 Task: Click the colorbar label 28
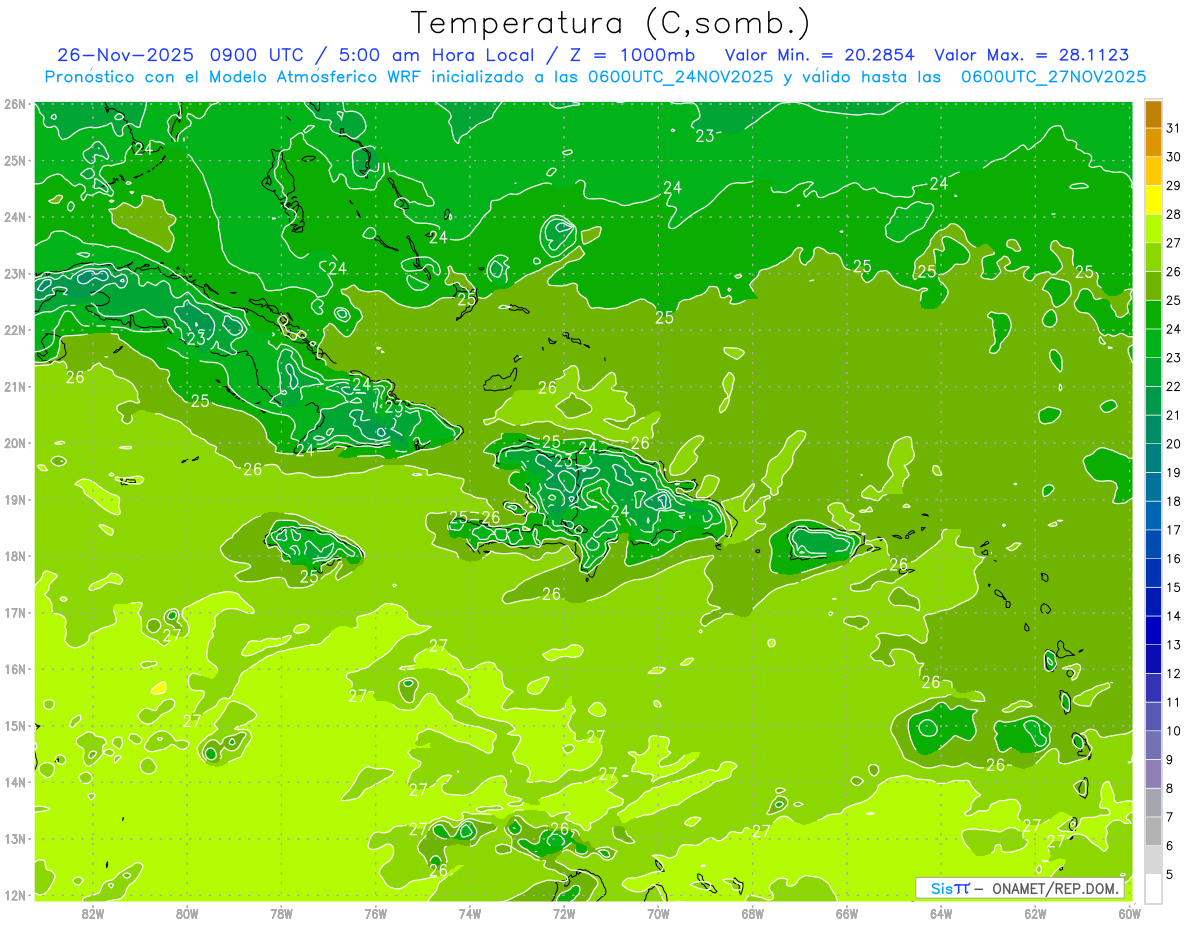(x=1173, y=214)
